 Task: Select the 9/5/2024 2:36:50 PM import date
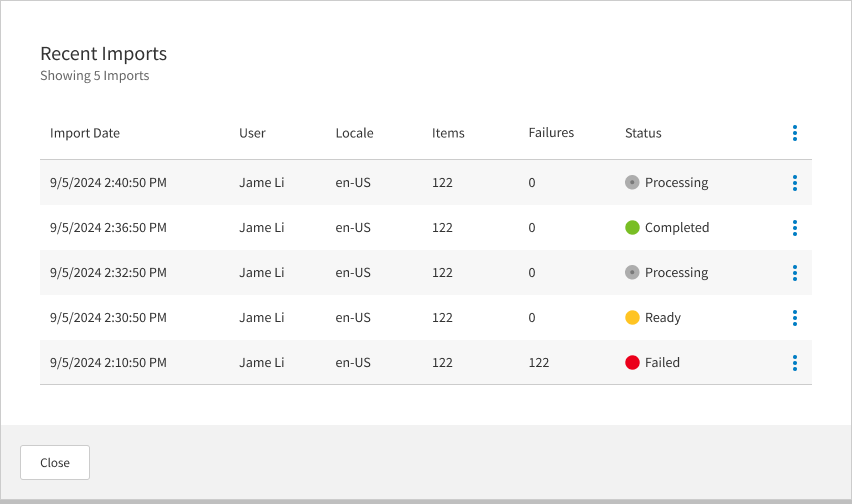pyautogui.click(x=108, y=228)
